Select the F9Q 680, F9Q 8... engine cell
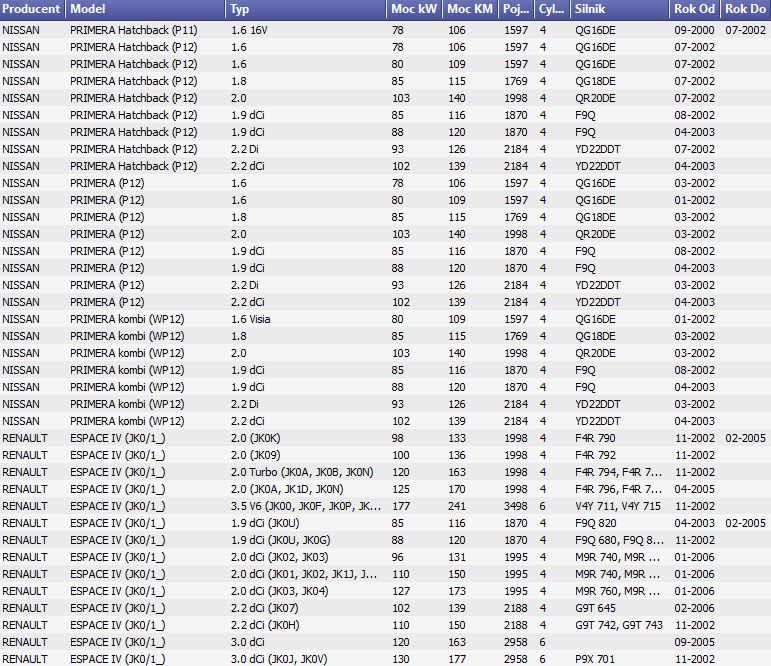This screenshot has height=666, width=771. [620, 540]
